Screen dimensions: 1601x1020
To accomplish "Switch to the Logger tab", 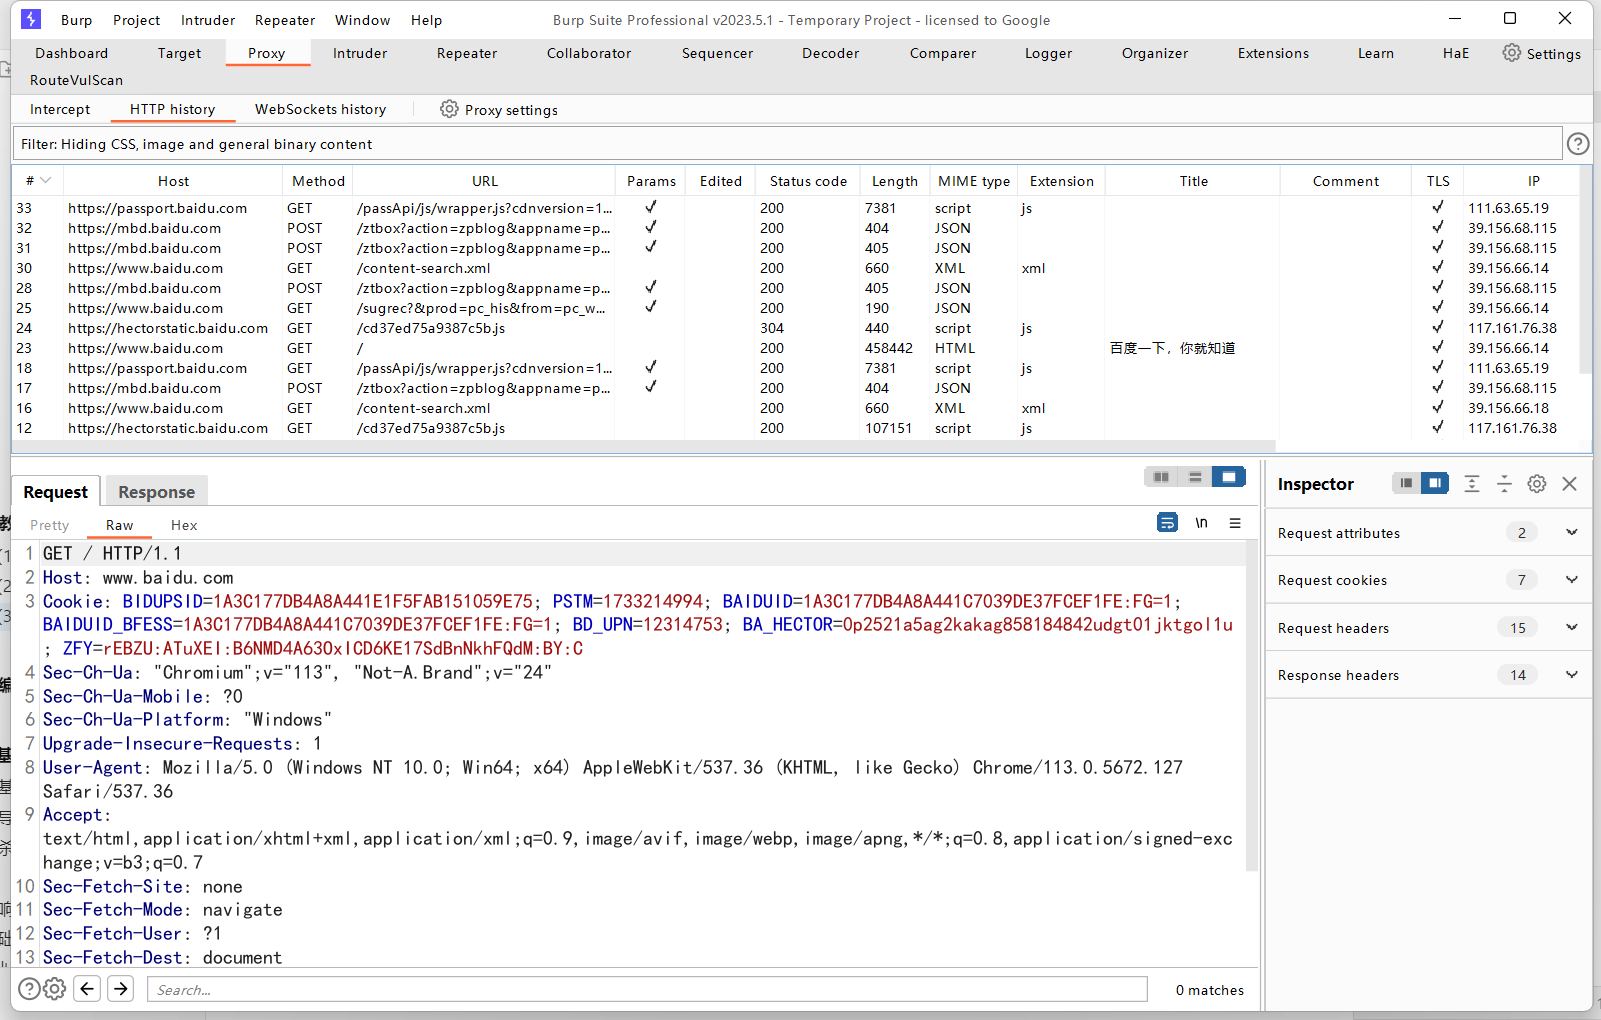I will point(1048,53).
